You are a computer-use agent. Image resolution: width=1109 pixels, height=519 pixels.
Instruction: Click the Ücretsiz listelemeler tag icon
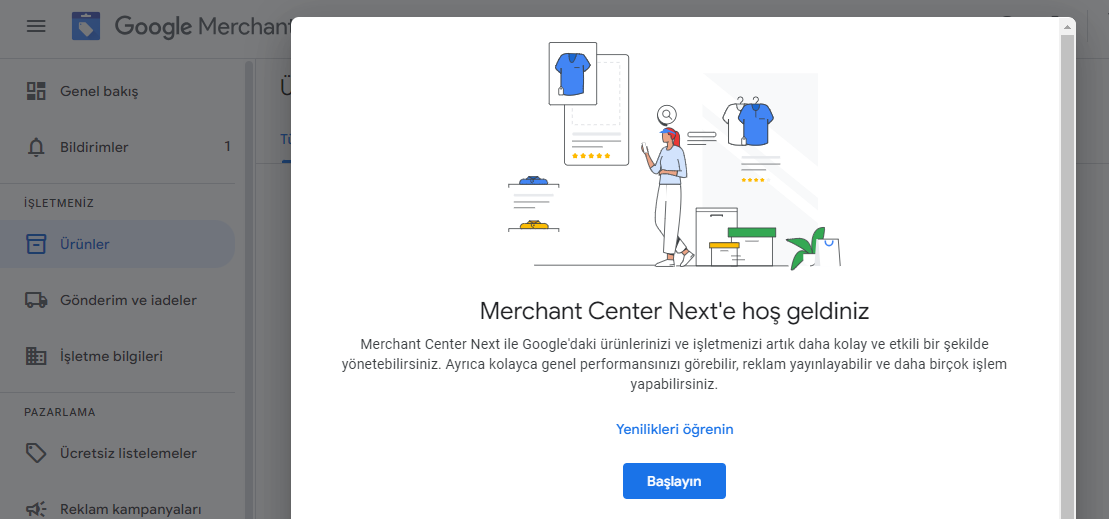pos(36,453)
